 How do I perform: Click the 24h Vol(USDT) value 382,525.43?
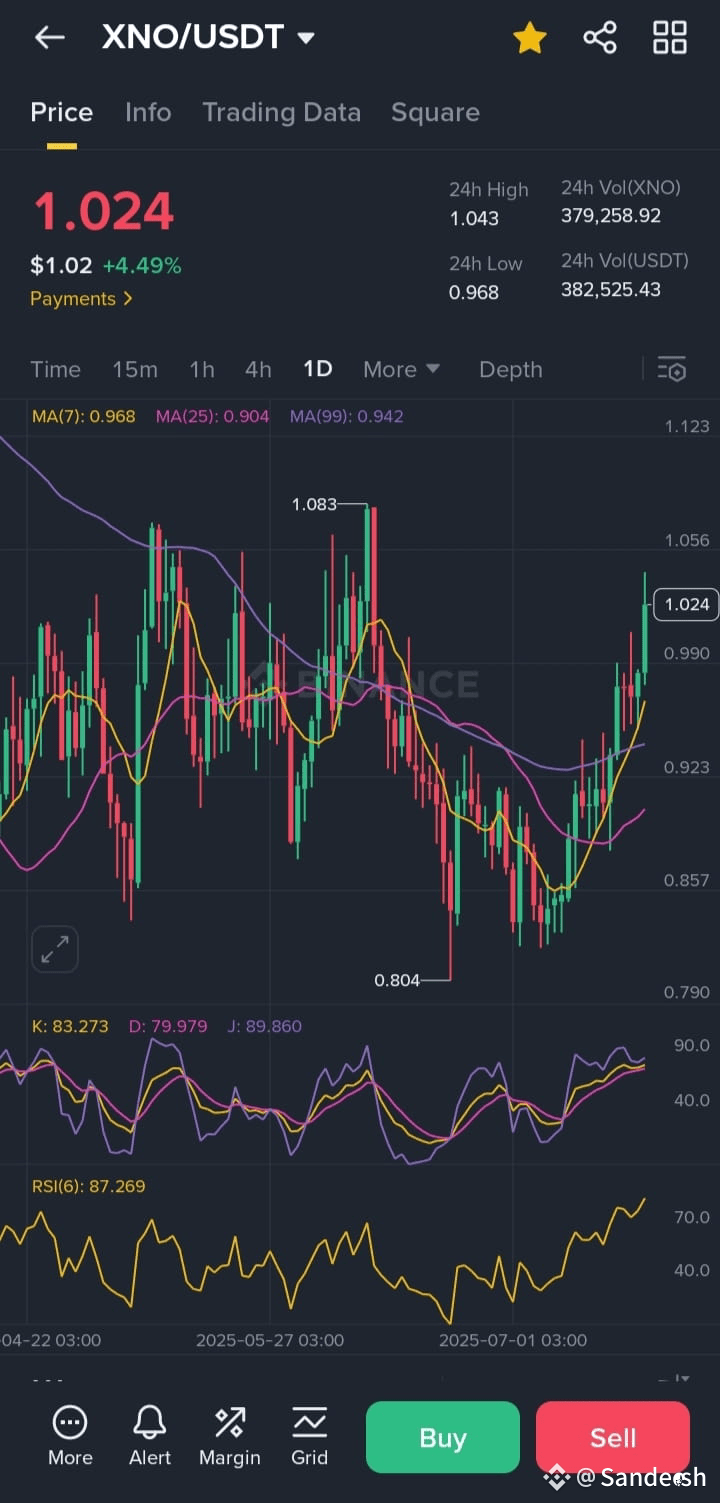click(611, 289)
